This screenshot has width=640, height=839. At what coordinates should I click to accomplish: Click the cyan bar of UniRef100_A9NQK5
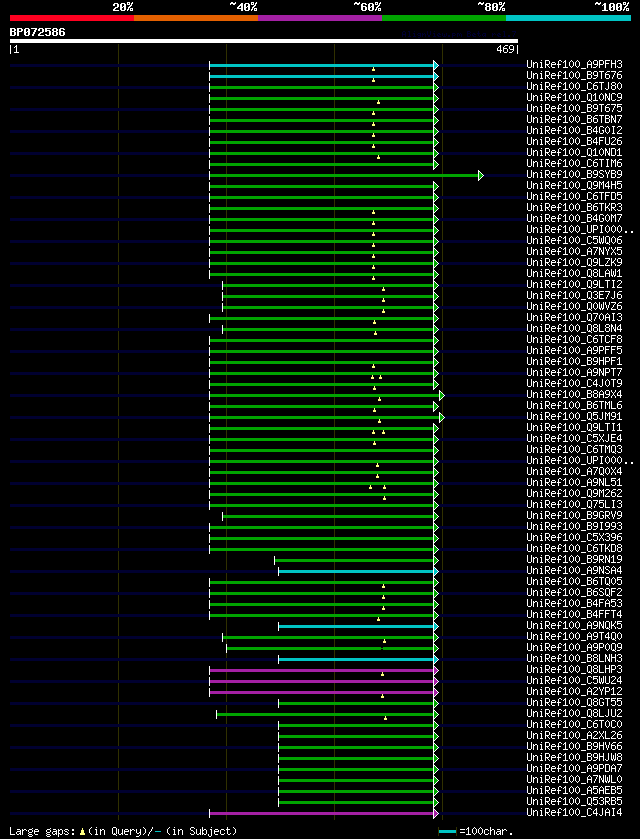click(356, 626)
